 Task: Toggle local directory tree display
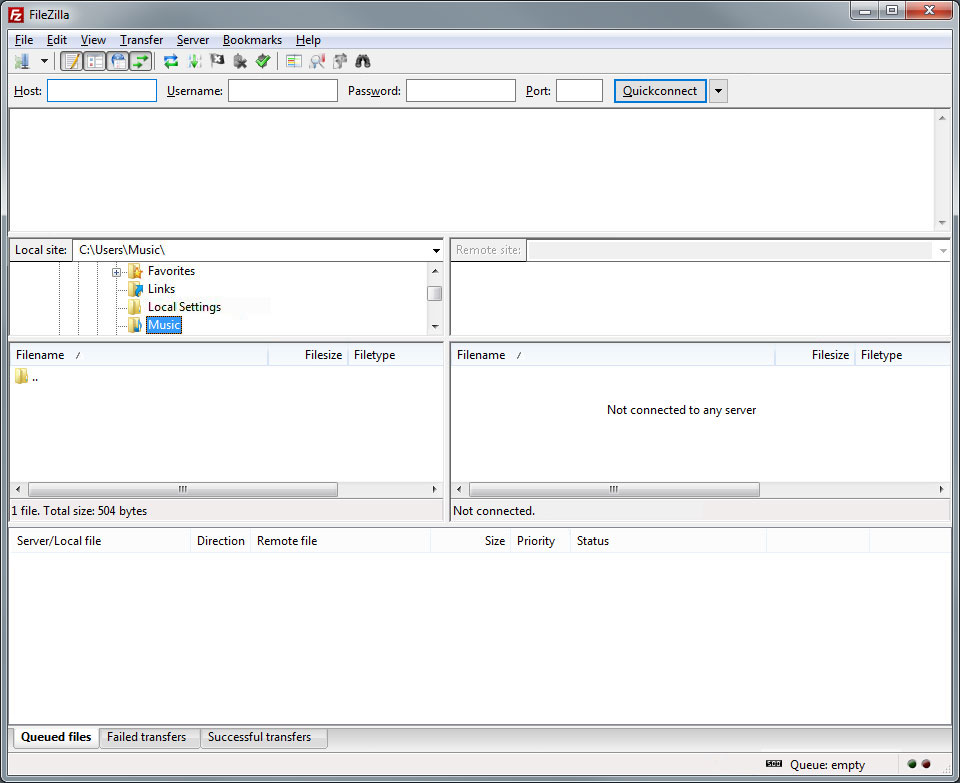[x=95, y=61]
